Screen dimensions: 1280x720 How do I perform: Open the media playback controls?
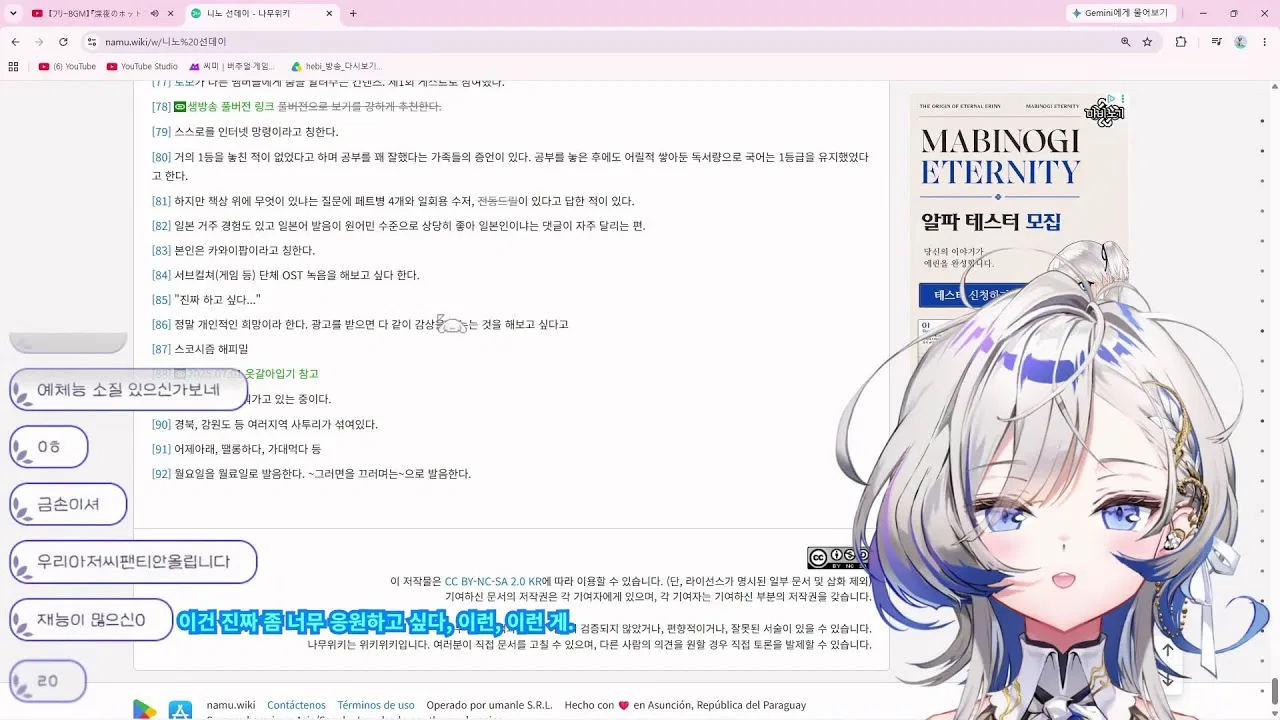(1217, 42)
